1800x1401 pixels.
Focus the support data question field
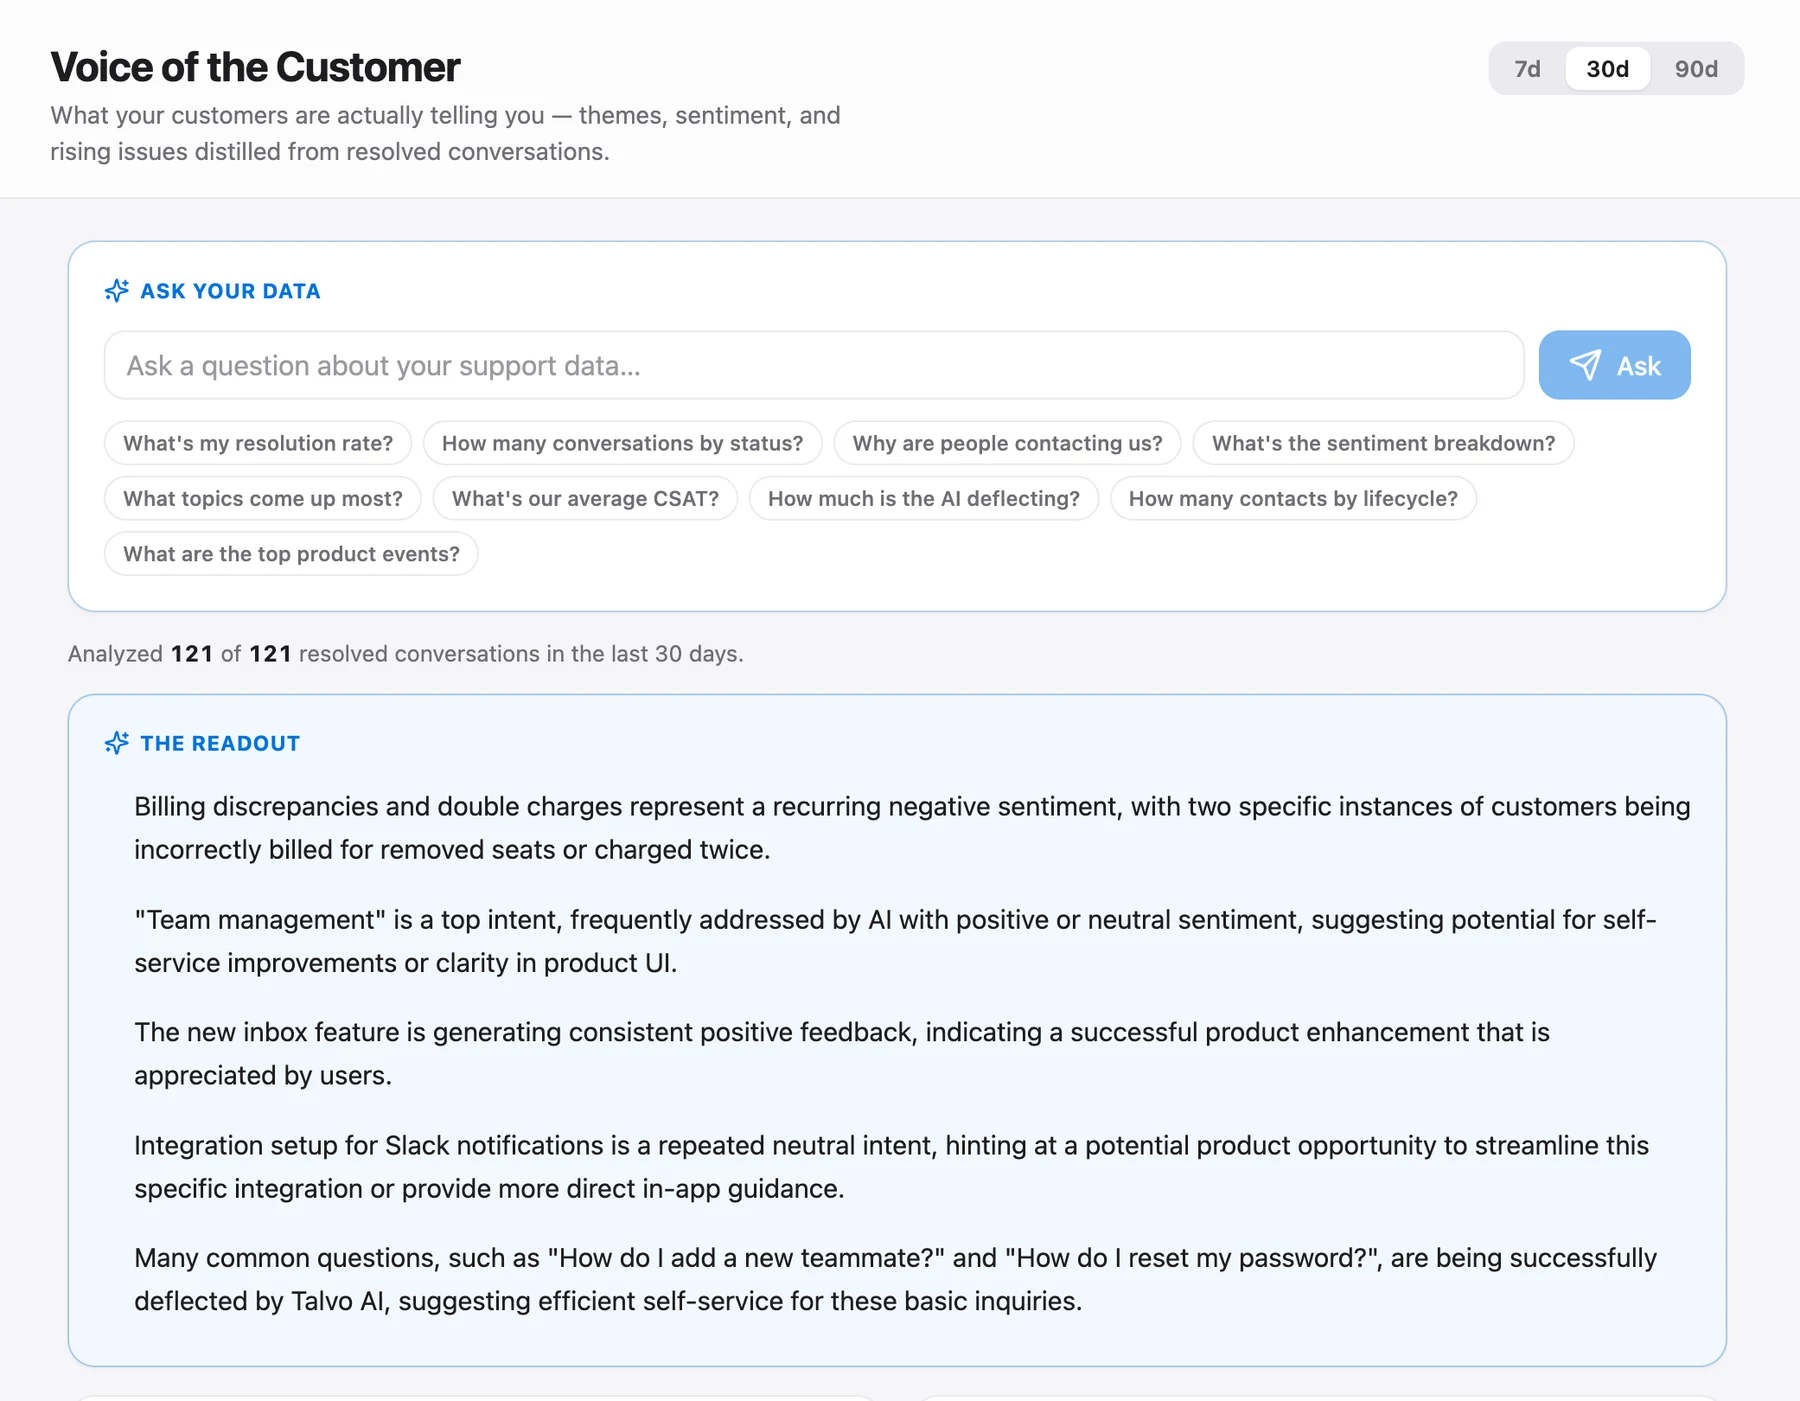814,365
